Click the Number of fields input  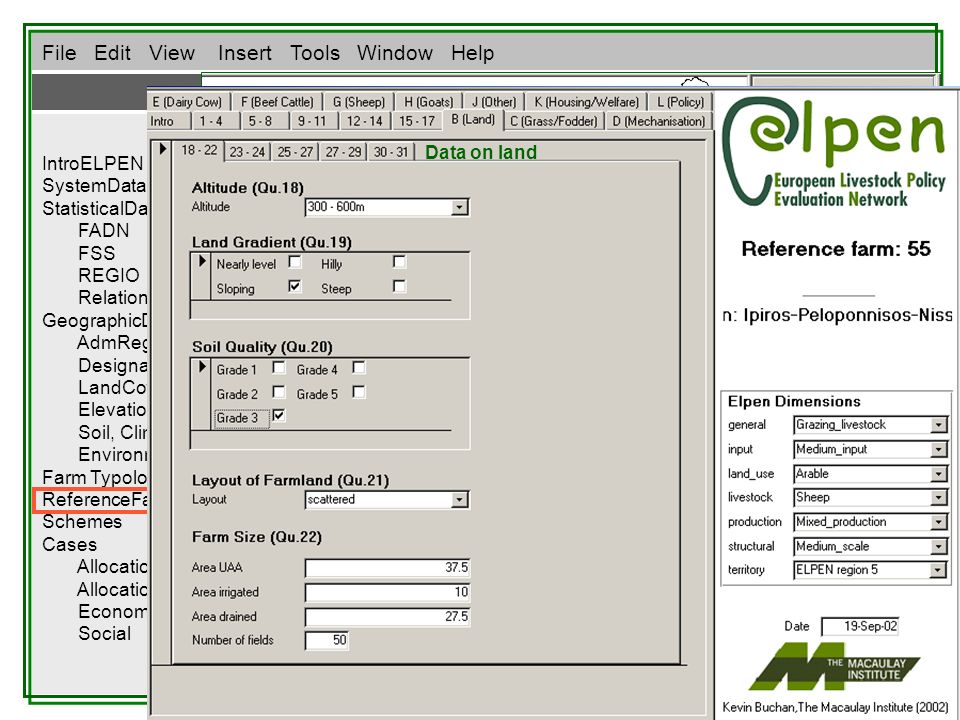[x=327, y=640]
